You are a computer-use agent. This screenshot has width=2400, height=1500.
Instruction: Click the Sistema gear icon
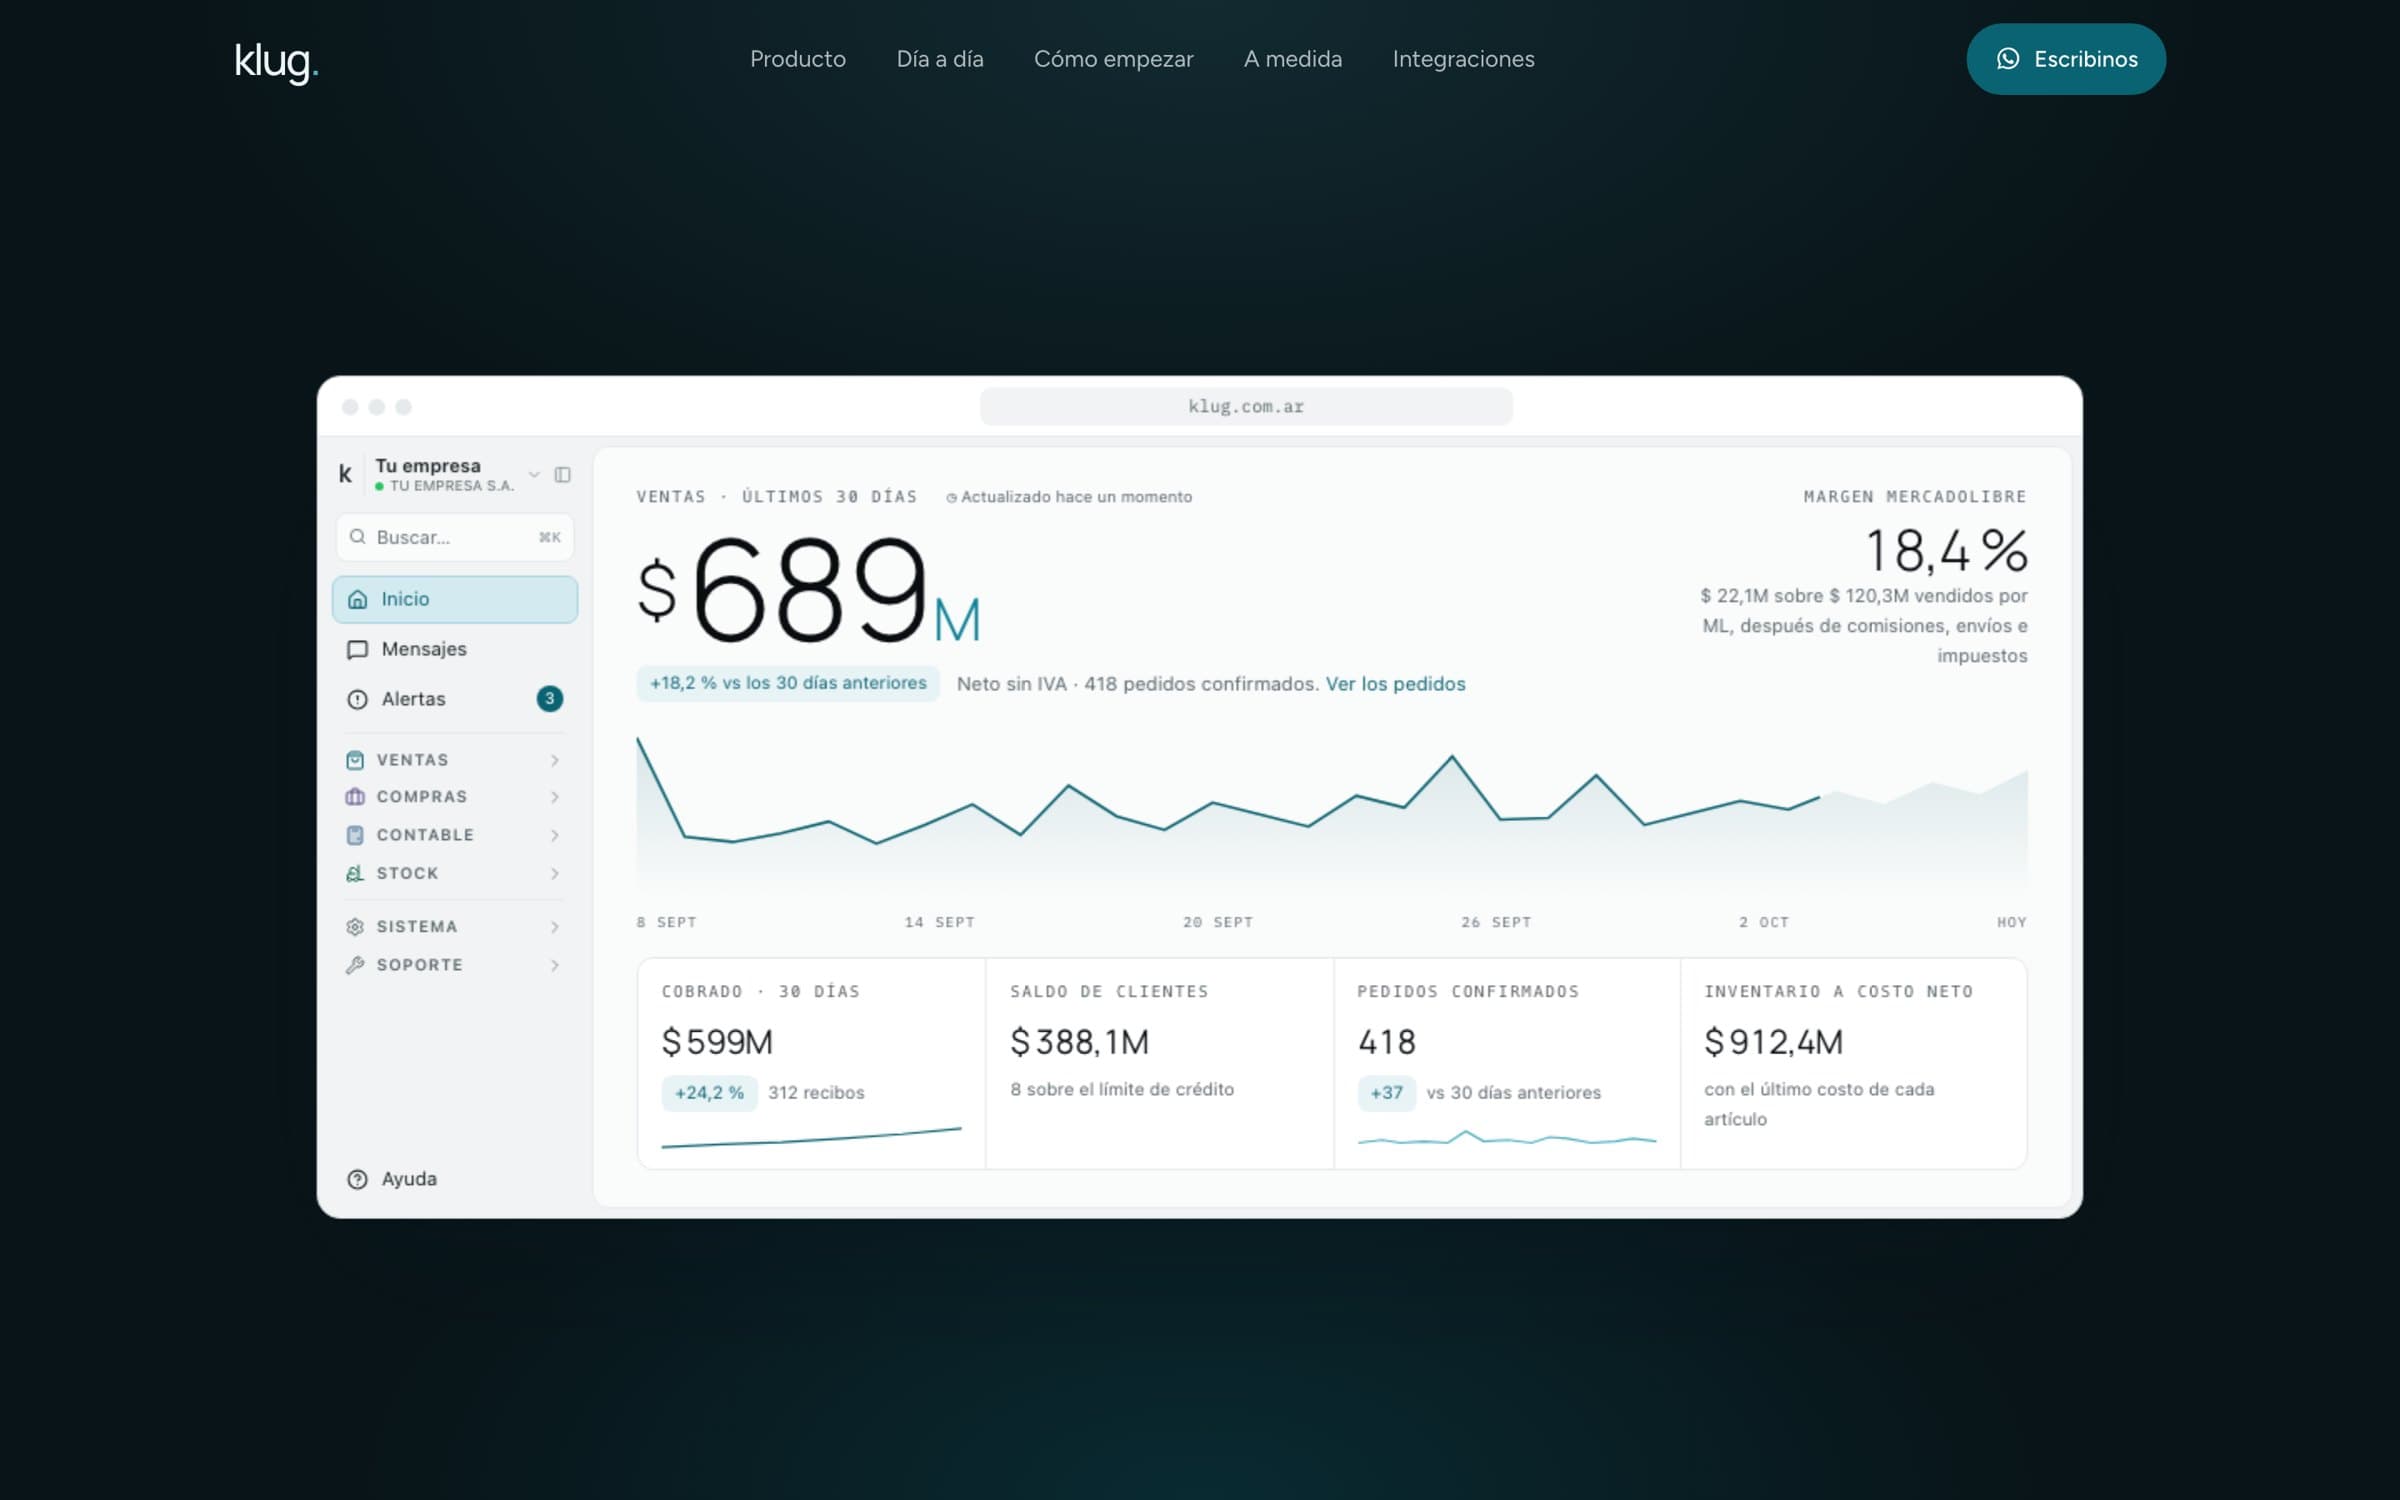click(x=355, y=927)
